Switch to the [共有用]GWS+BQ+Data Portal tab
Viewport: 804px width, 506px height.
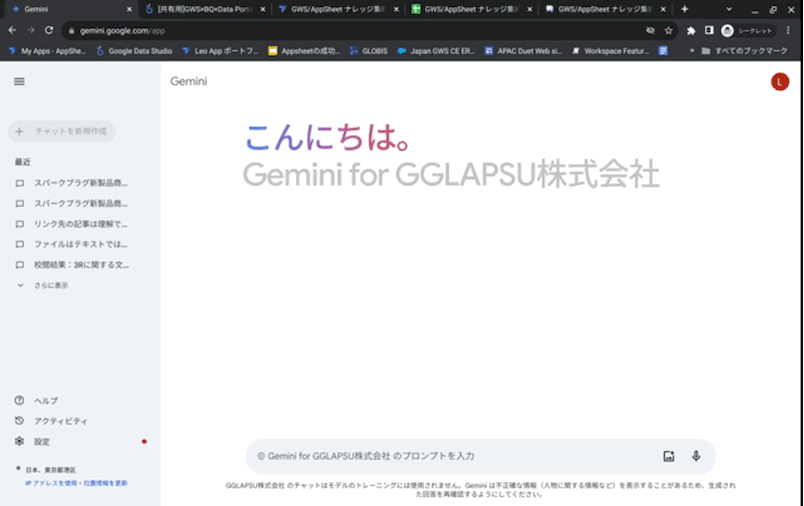[205, 9]
